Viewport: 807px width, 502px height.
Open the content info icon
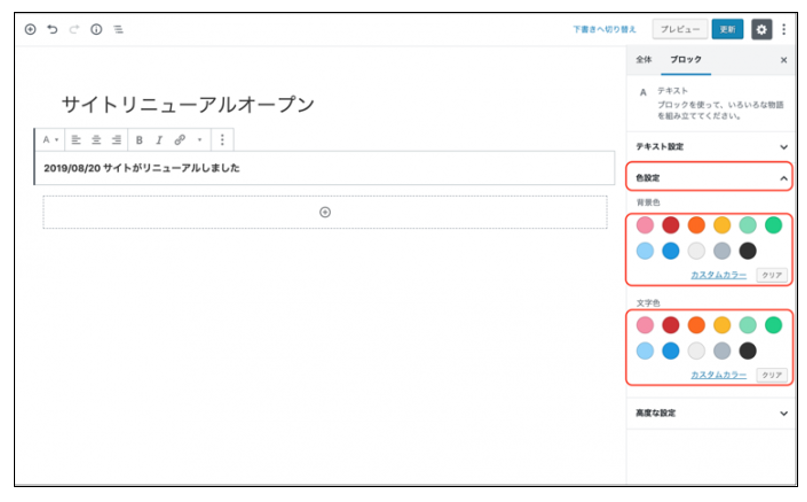tap(97, 30)
